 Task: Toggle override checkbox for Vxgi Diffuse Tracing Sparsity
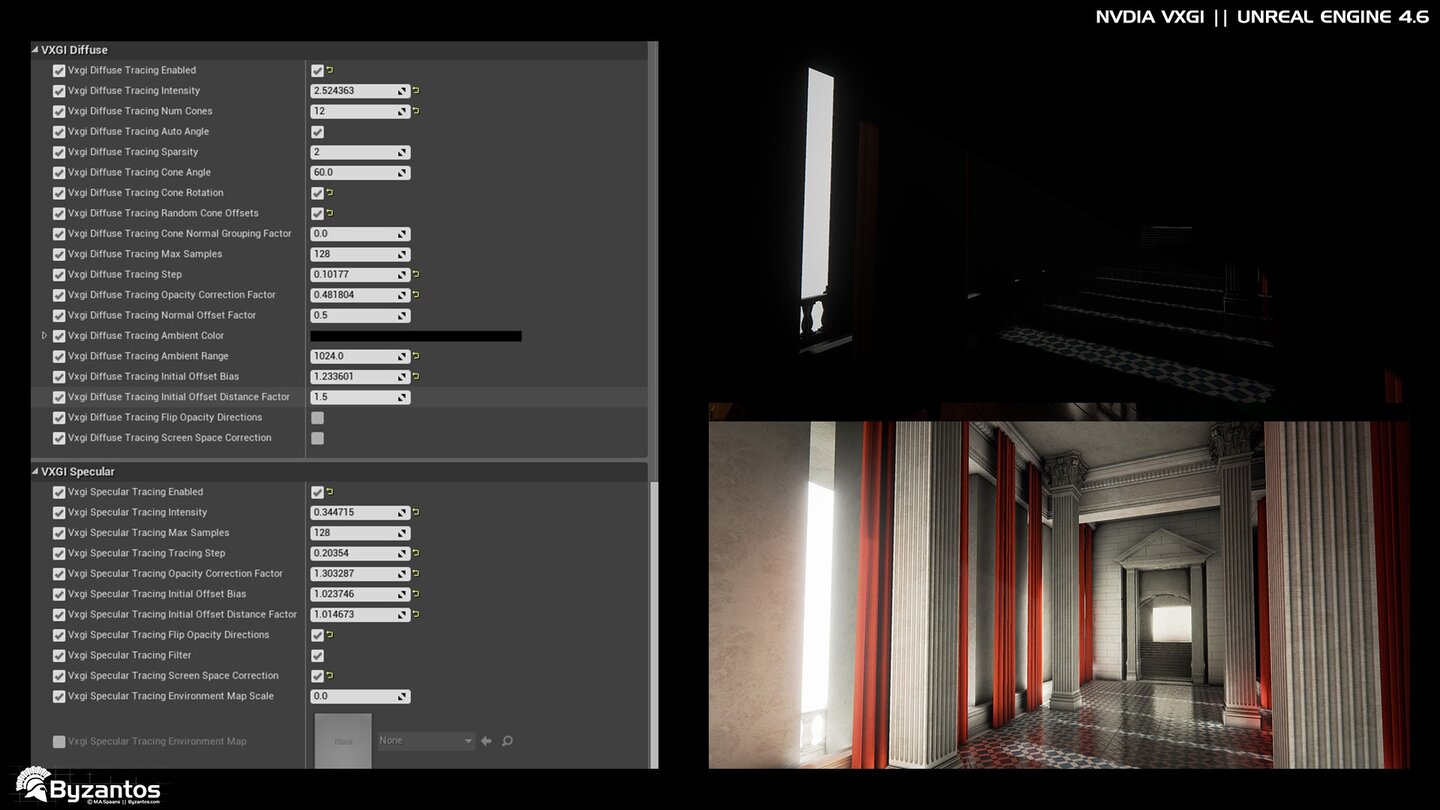[x=59, y=152]
